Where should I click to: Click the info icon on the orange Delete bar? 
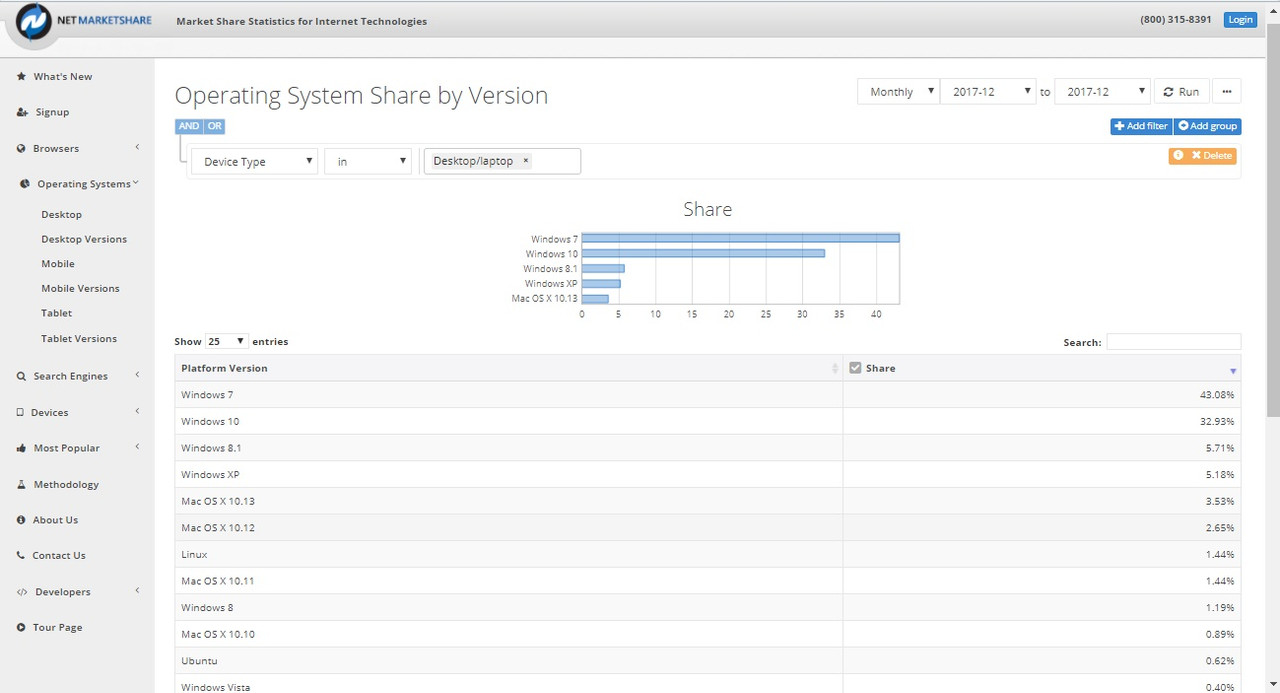click(x=1178, y=156)
